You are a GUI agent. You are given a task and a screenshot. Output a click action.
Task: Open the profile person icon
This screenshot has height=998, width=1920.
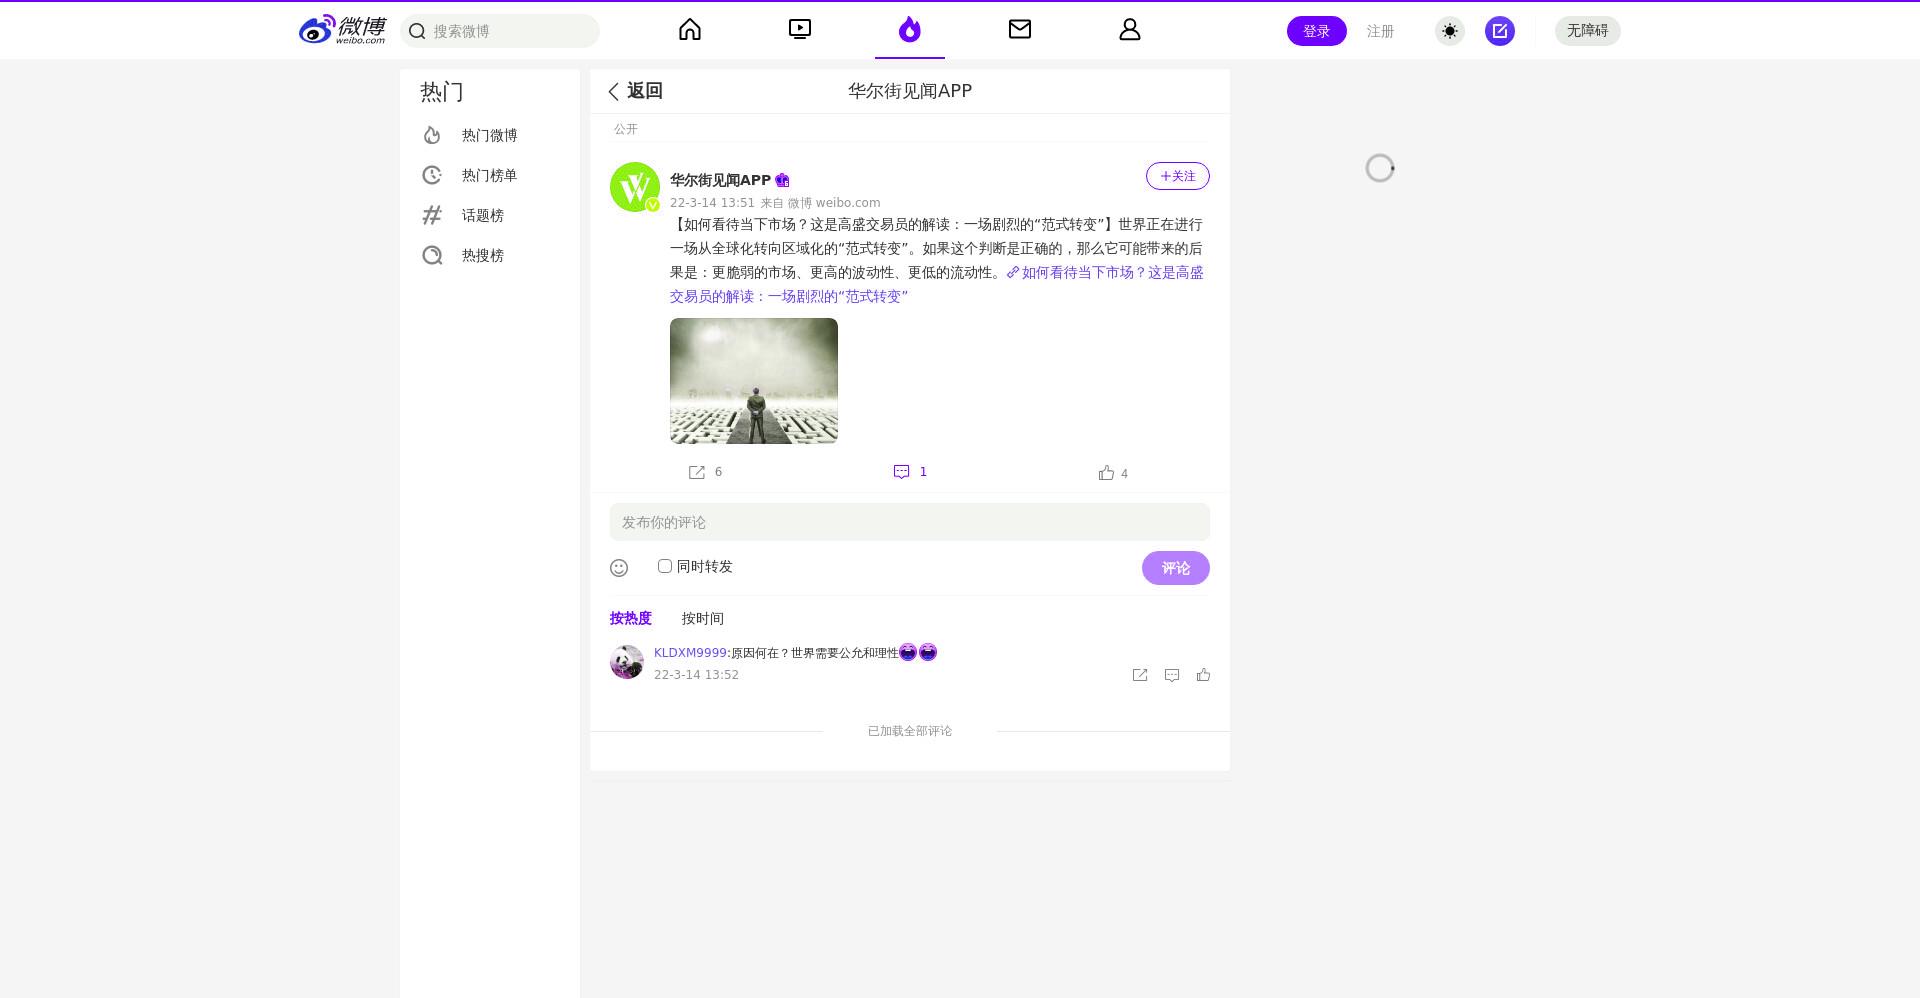1130,30
